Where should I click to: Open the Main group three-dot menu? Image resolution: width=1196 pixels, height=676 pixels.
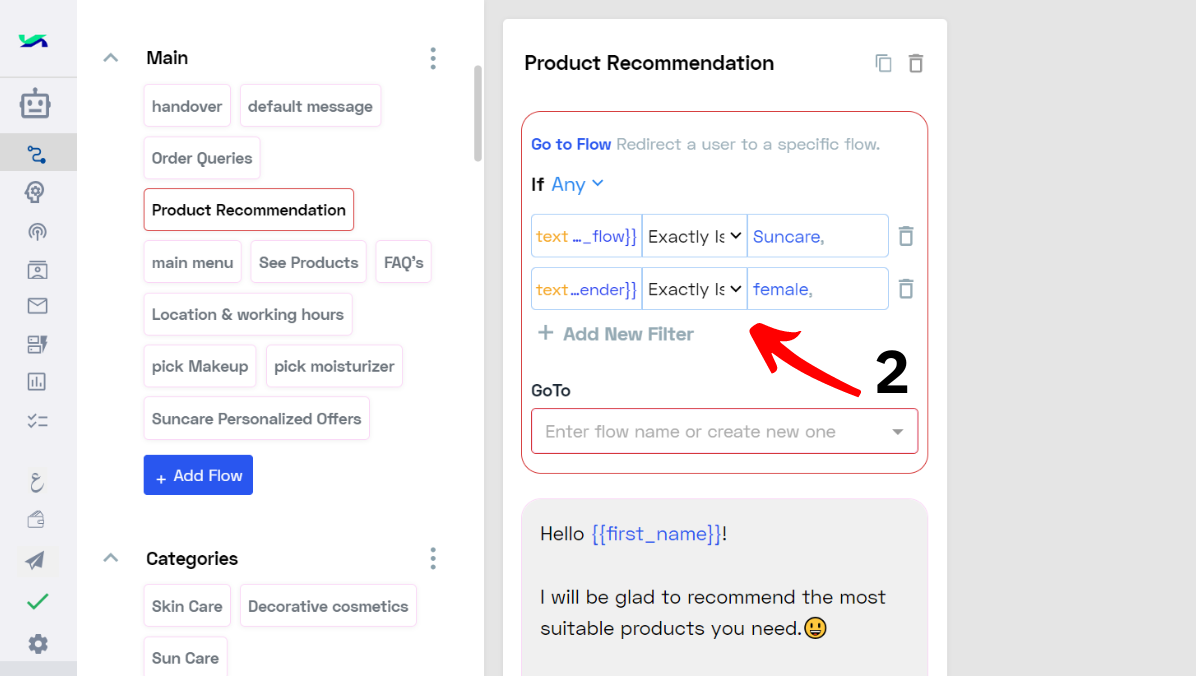(x=433, y=59)
